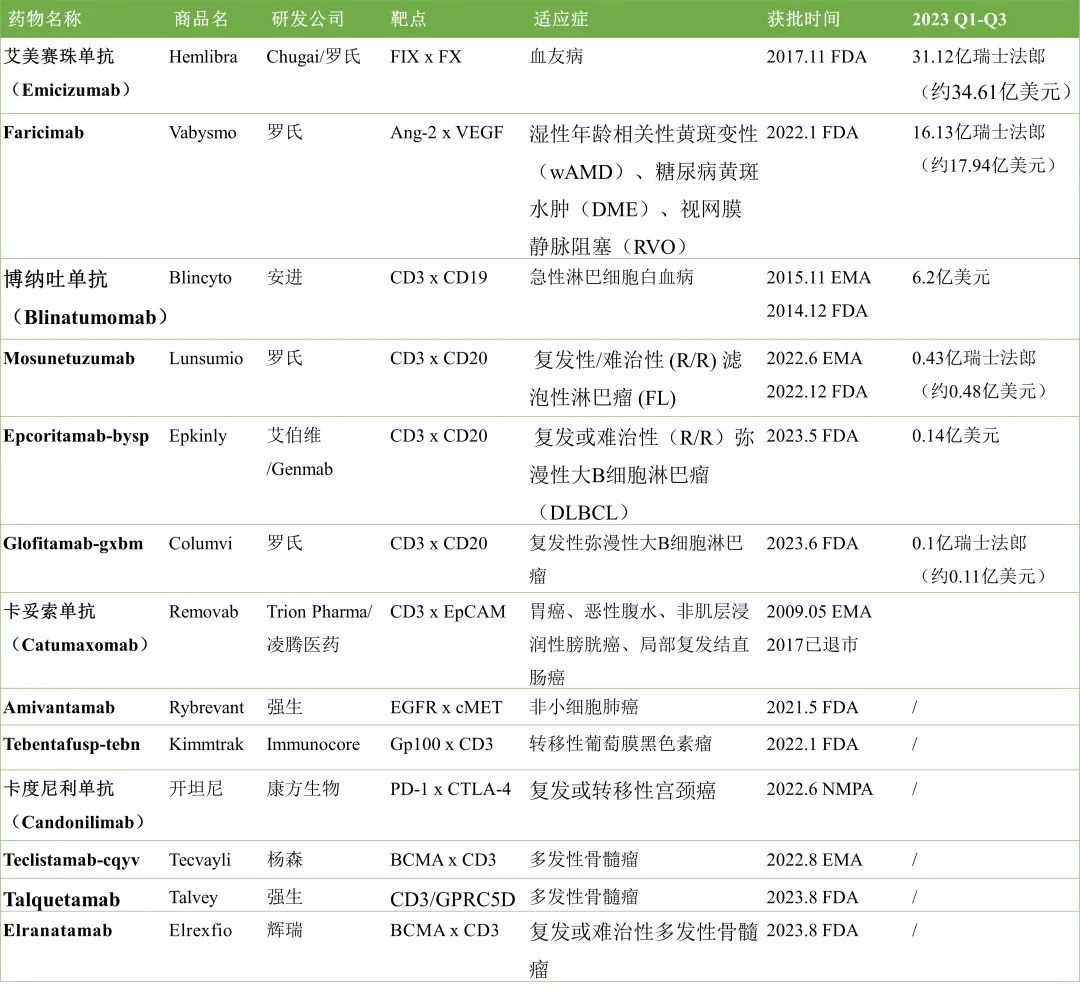The height and width of the screenshot is (993, 1080).
Task: Click the Columvi trade name
Action: tap(200, 543)
